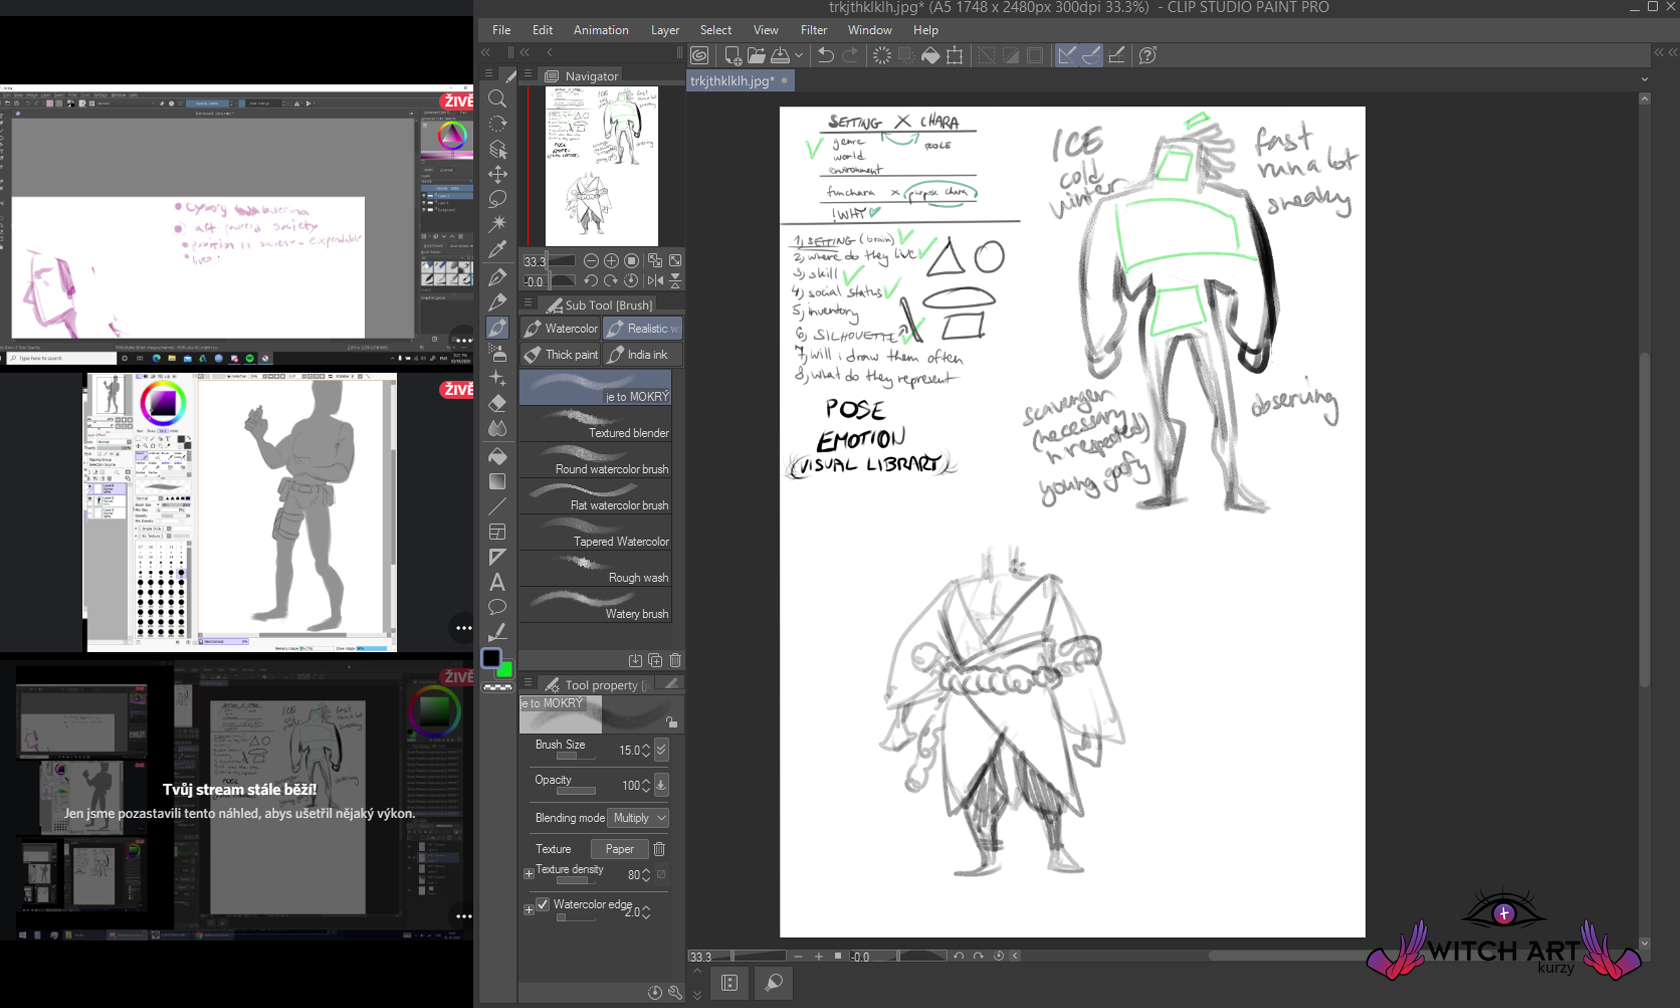This screenshot has height=1008, width=1680.
Task: Open the Blending mode Multiply dropdown
Action: click(x=639, y=818)
